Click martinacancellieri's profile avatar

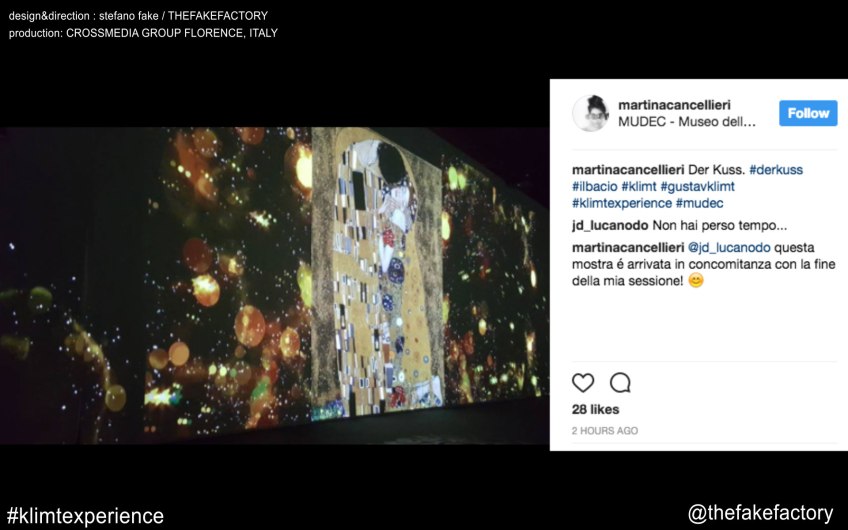(591, 113)
